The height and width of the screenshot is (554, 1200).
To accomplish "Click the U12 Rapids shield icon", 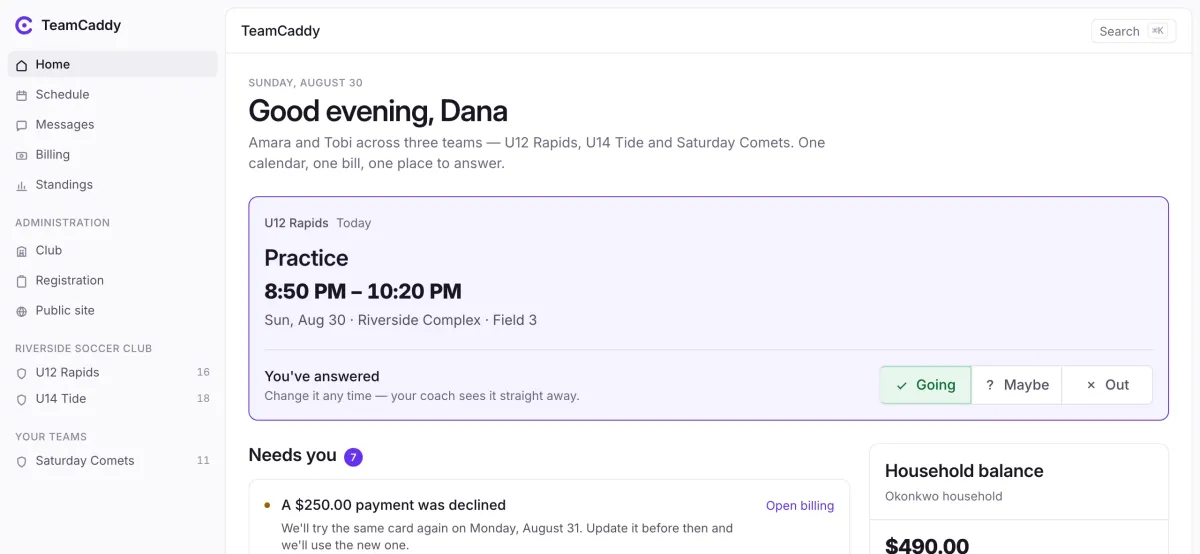I will coord(22,373).
